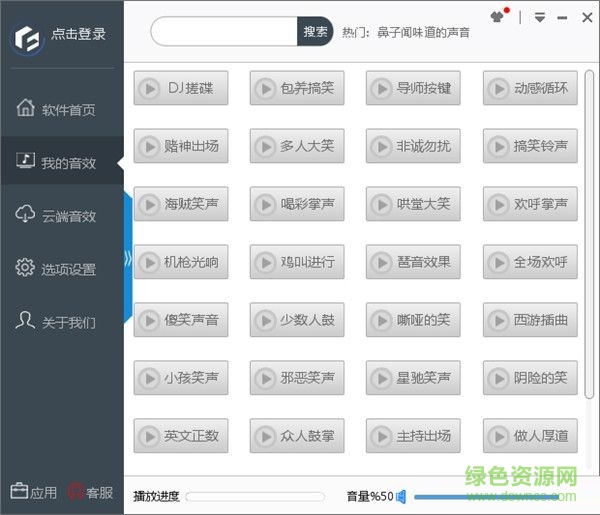This screenshot has height=515, width=600.
Task: Click the 搜索 search button
Action: 315,31
